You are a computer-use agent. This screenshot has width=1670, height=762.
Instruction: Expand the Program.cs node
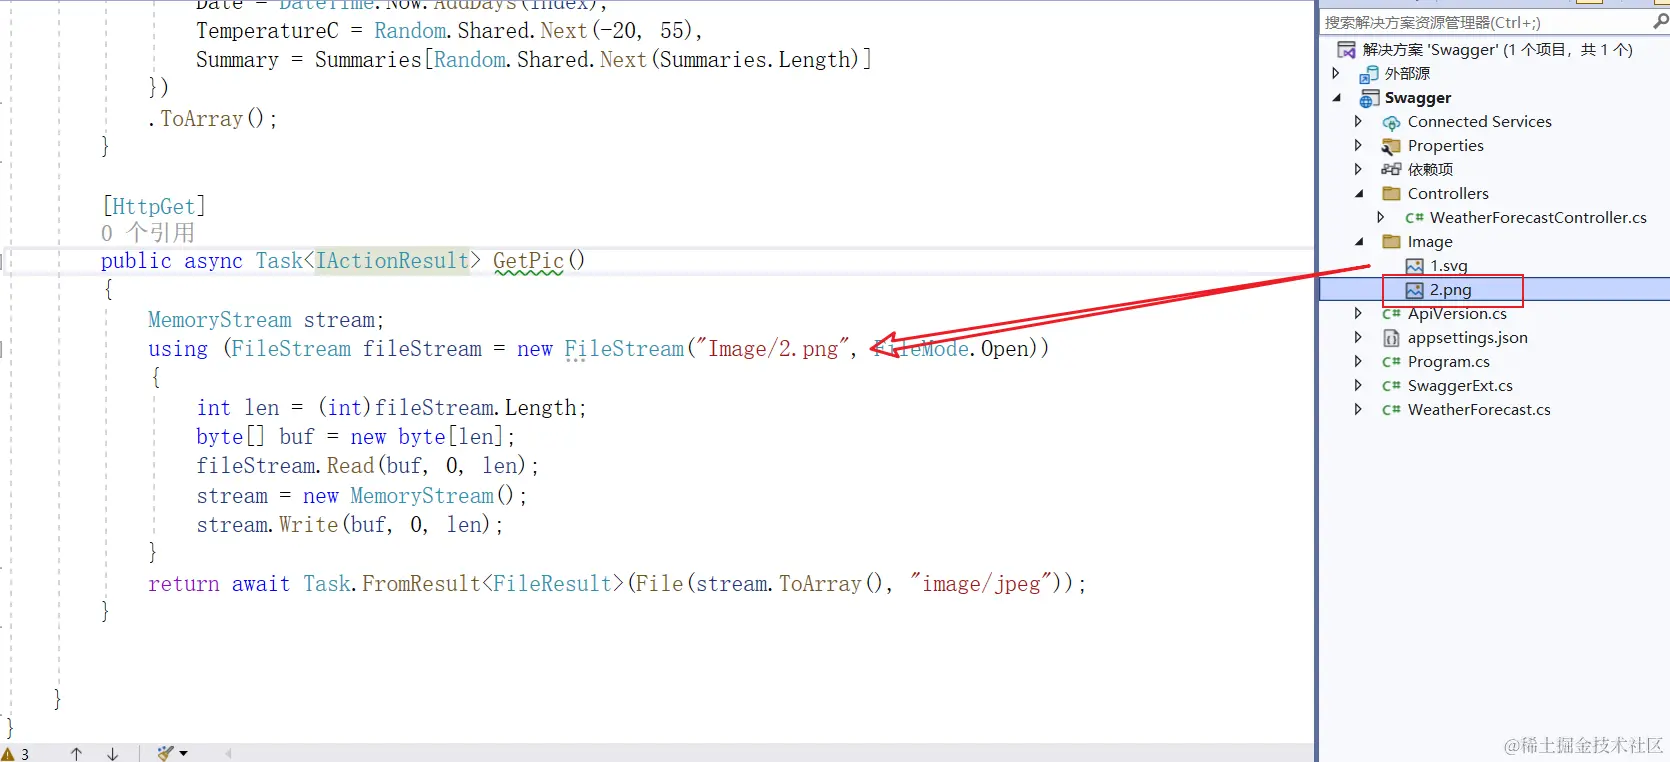[x=1358, y=361]
